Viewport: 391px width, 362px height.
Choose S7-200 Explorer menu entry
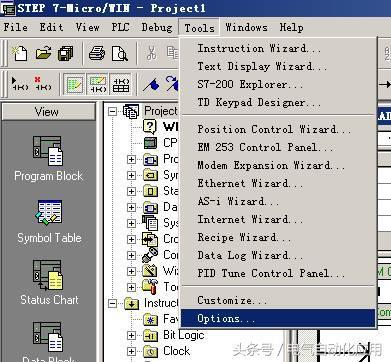tap(279, 85)
